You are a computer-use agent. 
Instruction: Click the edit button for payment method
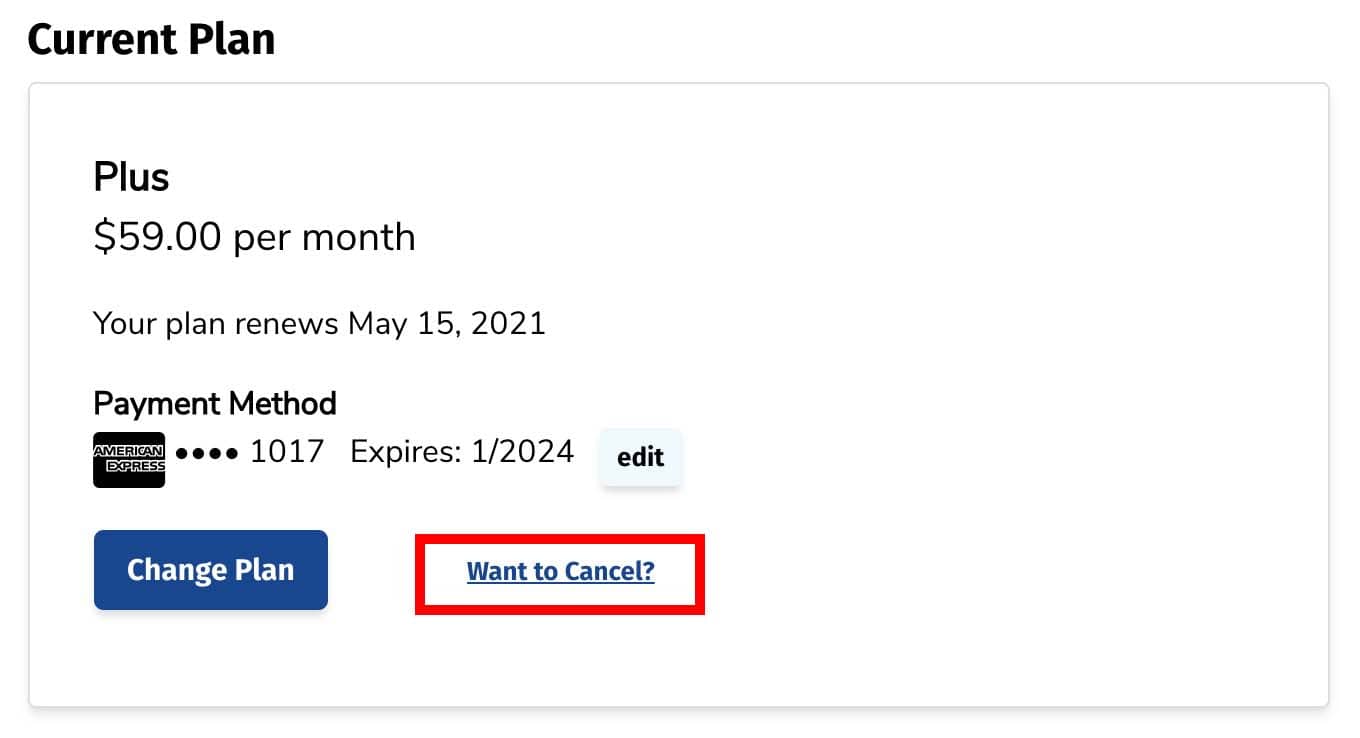[640, 457]
